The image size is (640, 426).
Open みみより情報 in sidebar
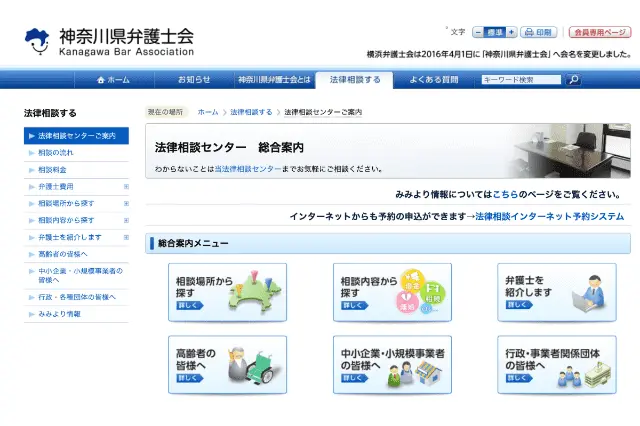76,314
